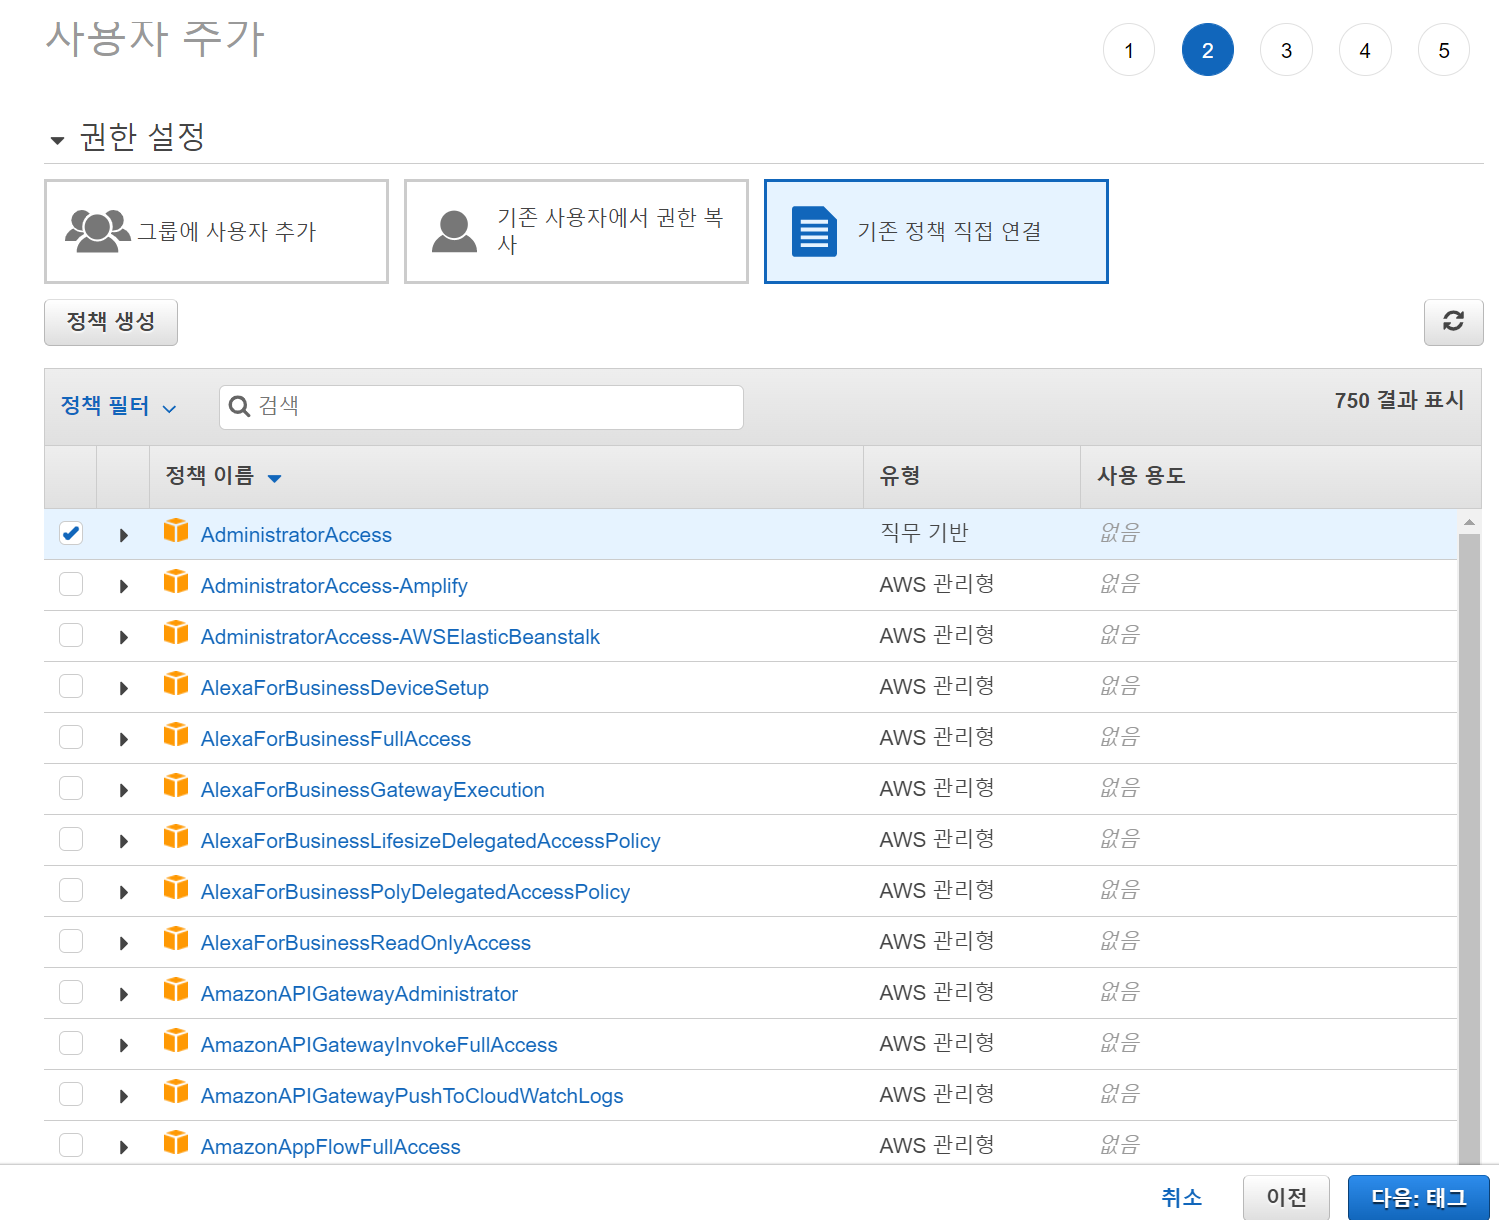This screenshot has height=1220, width=1499.
Task: Click policy icon beside AlexaForBusinessPolyDelegatedAccessPolicy
Action: [176, 888]
